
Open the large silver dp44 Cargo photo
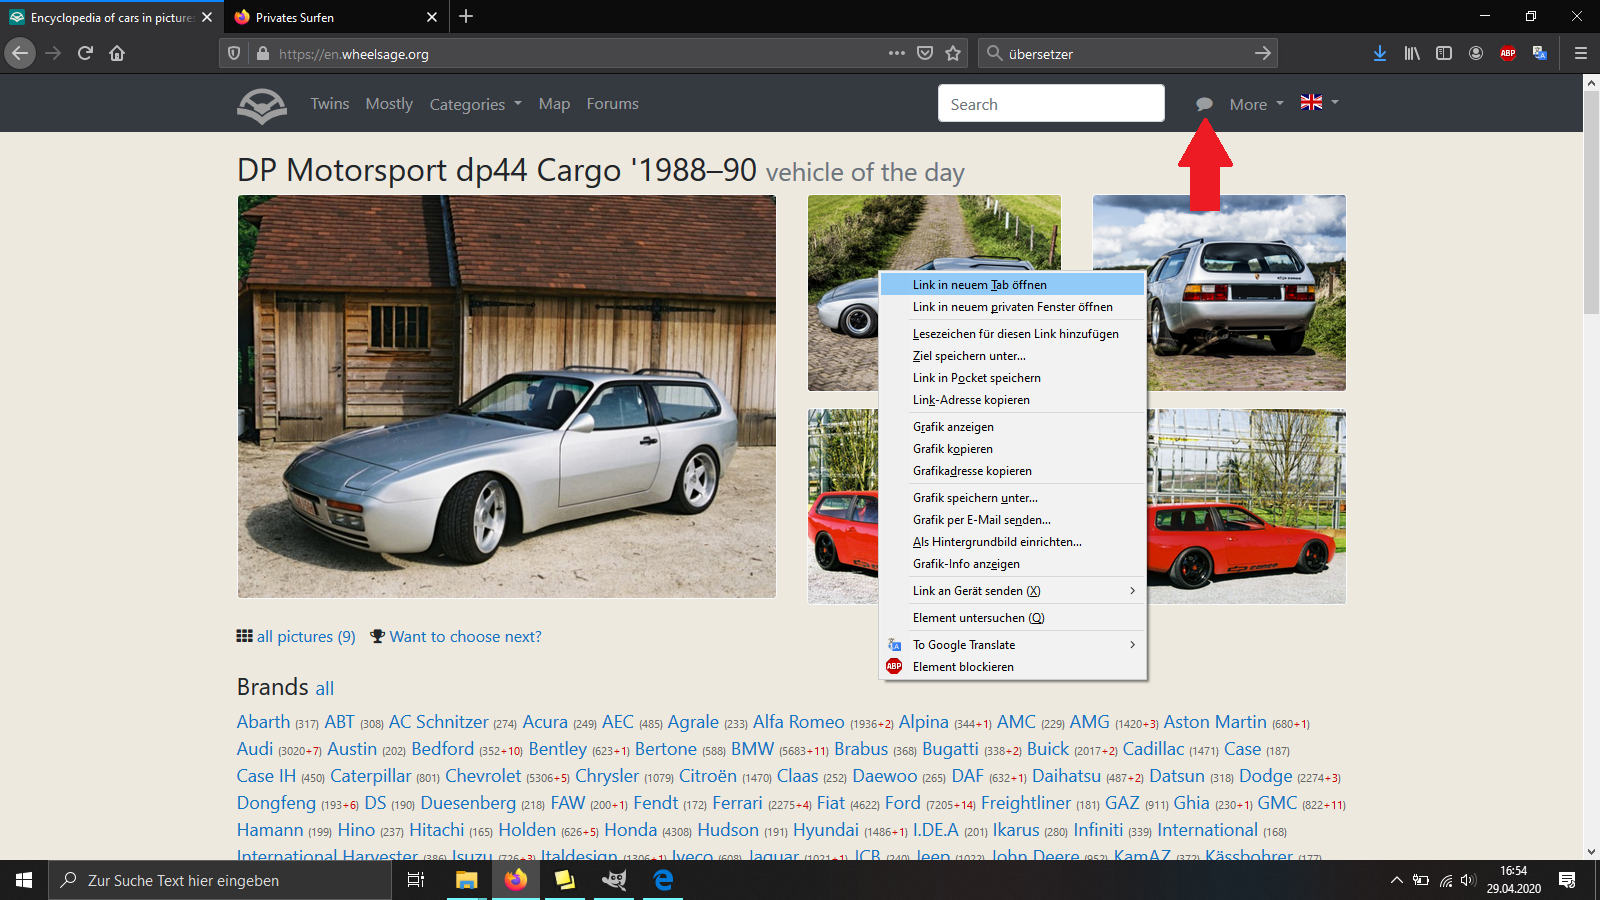(x=506, y=396)
